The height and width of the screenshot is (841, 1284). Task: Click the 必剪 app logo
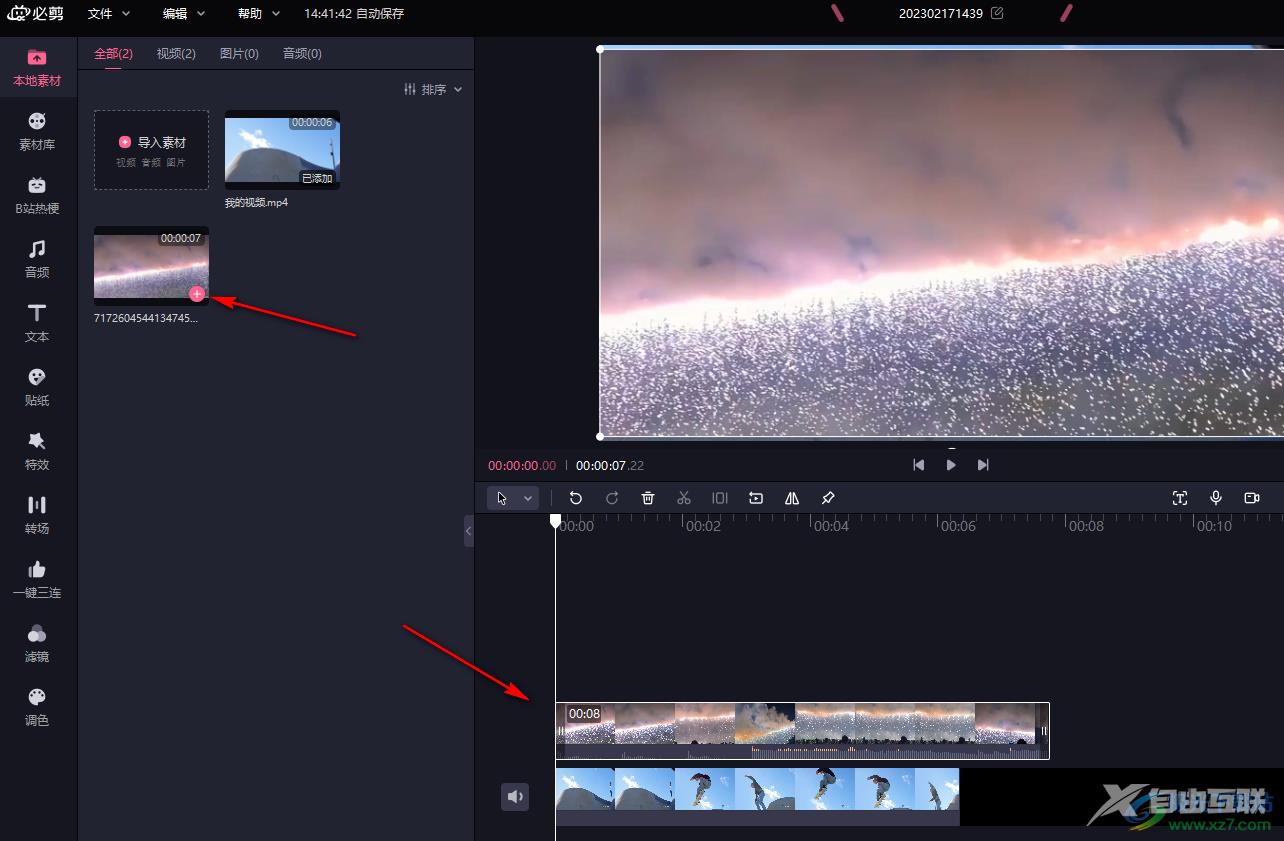coord(35,13)
